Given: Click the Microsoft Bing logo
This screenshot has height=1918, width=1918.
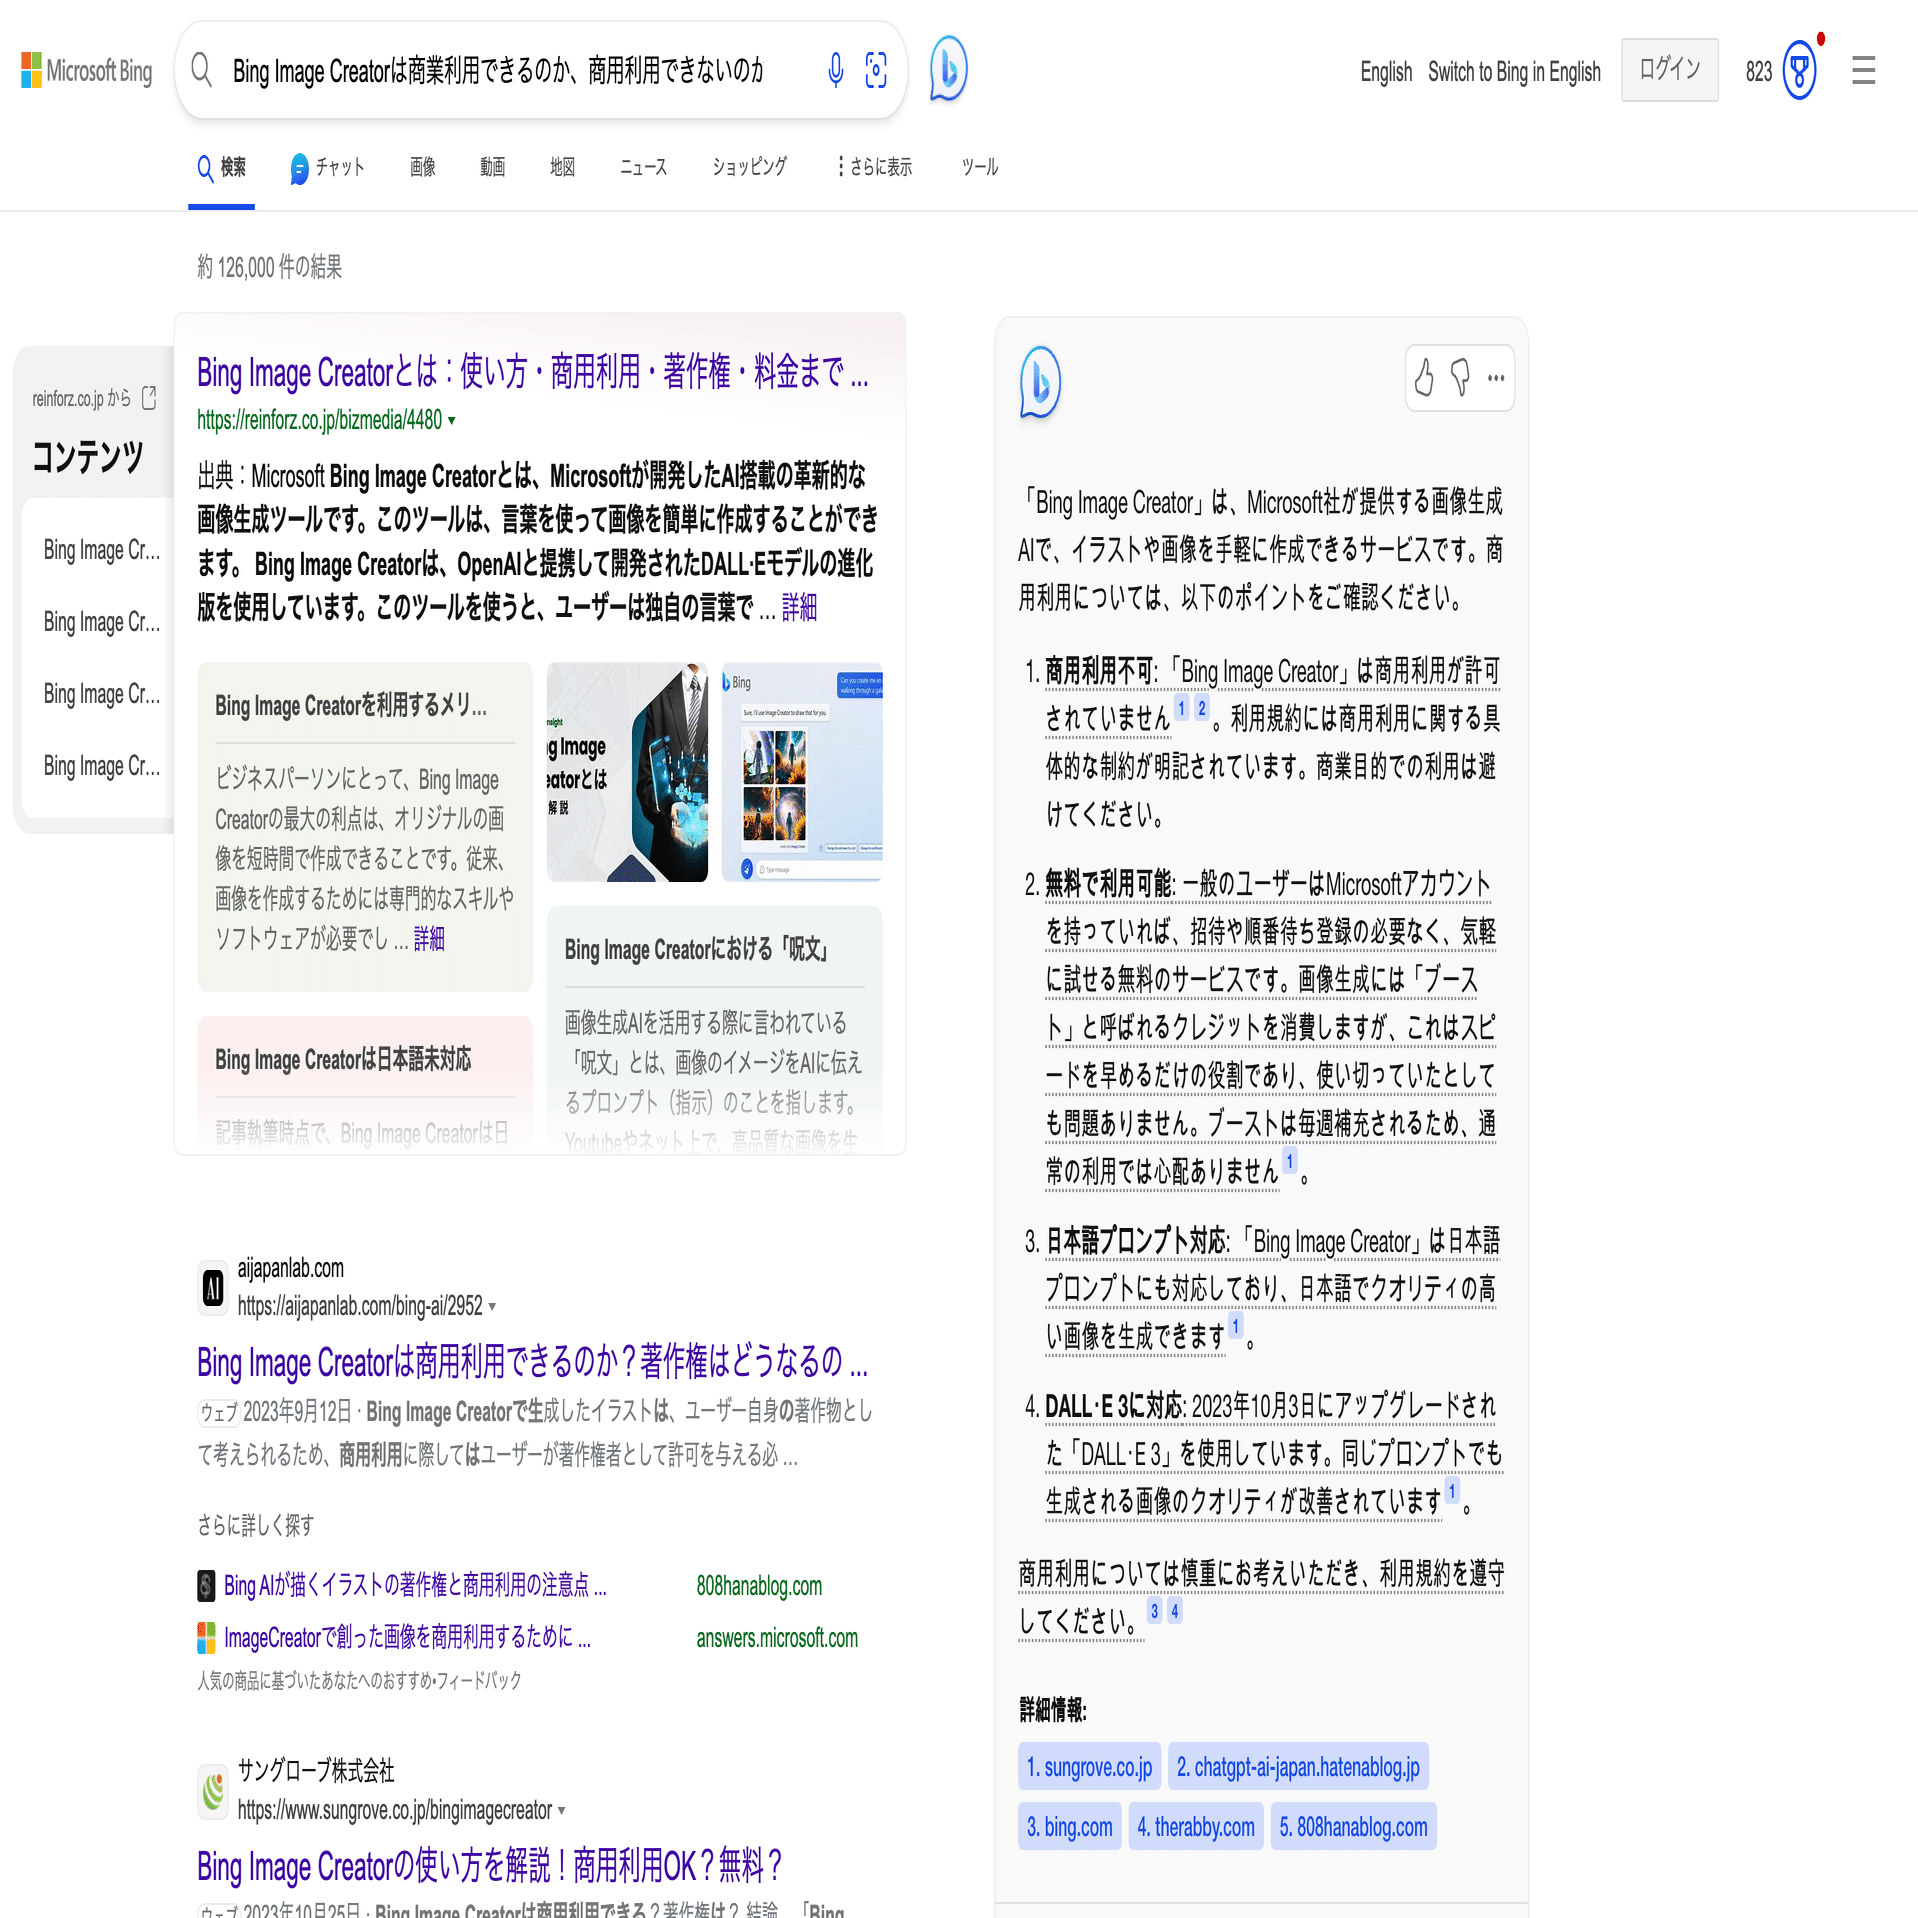Looking at the screenshot, I should pyautogui.click(x=87, y=71).
